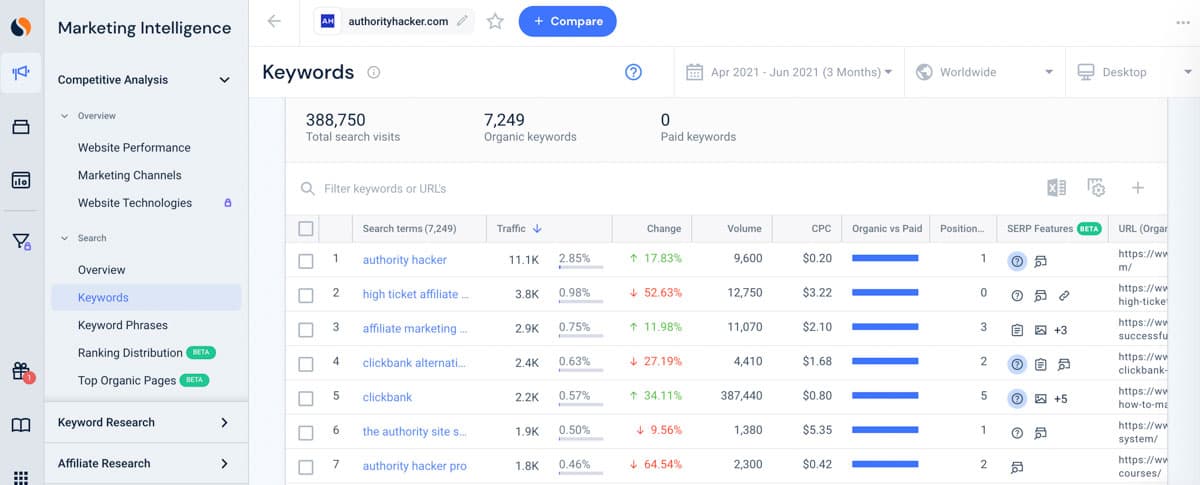
Task: Check the box for the authority site system row
Action: tap(306, 432)
